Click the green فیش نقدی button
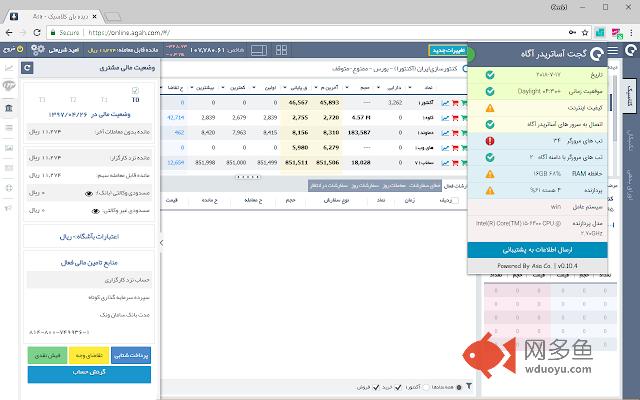The image size is (640, 400). (x=48, y=356)
